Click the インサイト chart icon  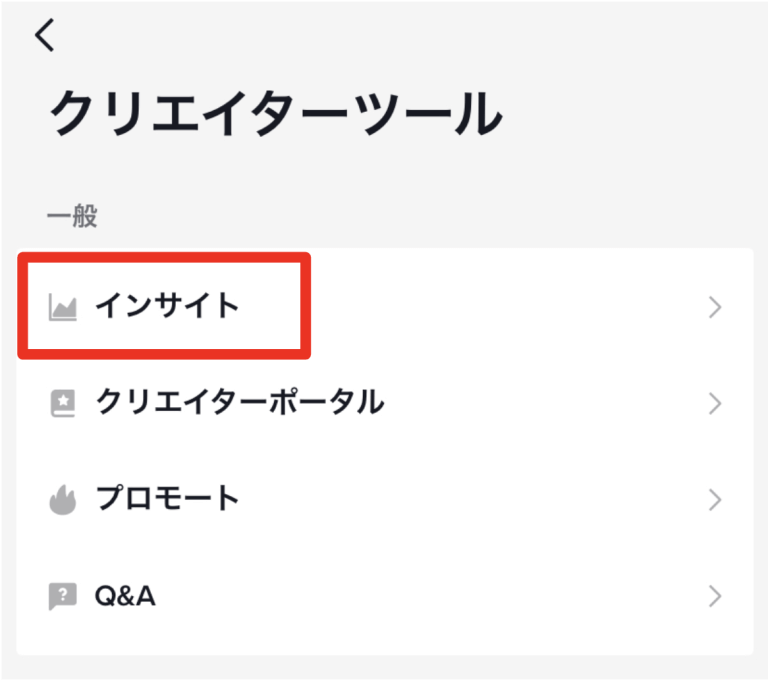63,307
